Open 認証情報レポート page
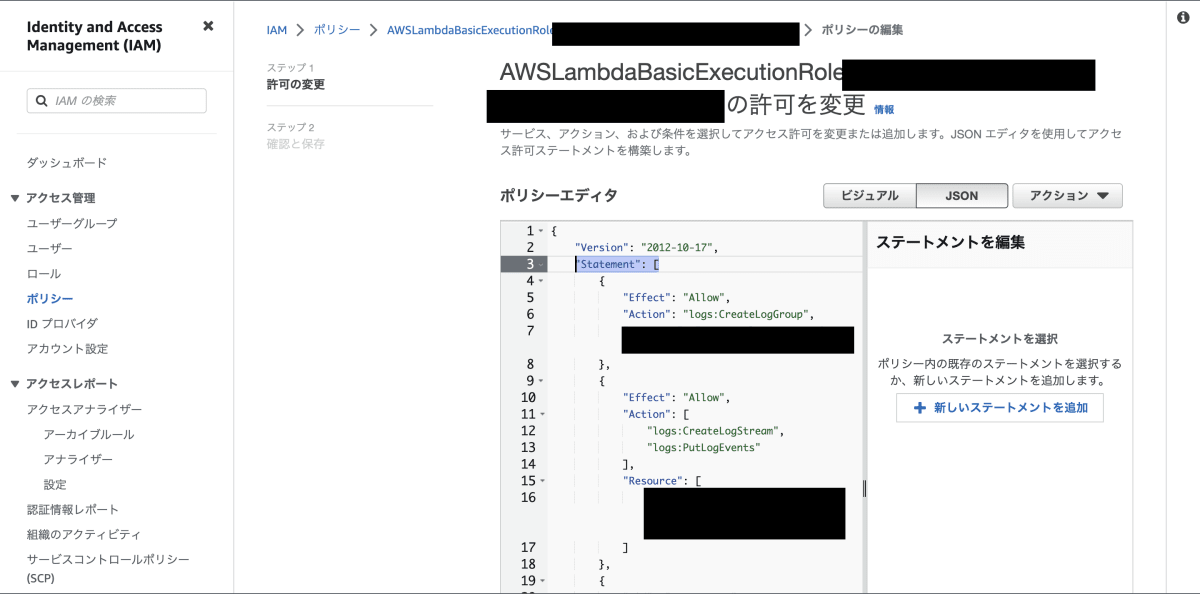Viewport: 1200px width, 594px height. point(73,509)
